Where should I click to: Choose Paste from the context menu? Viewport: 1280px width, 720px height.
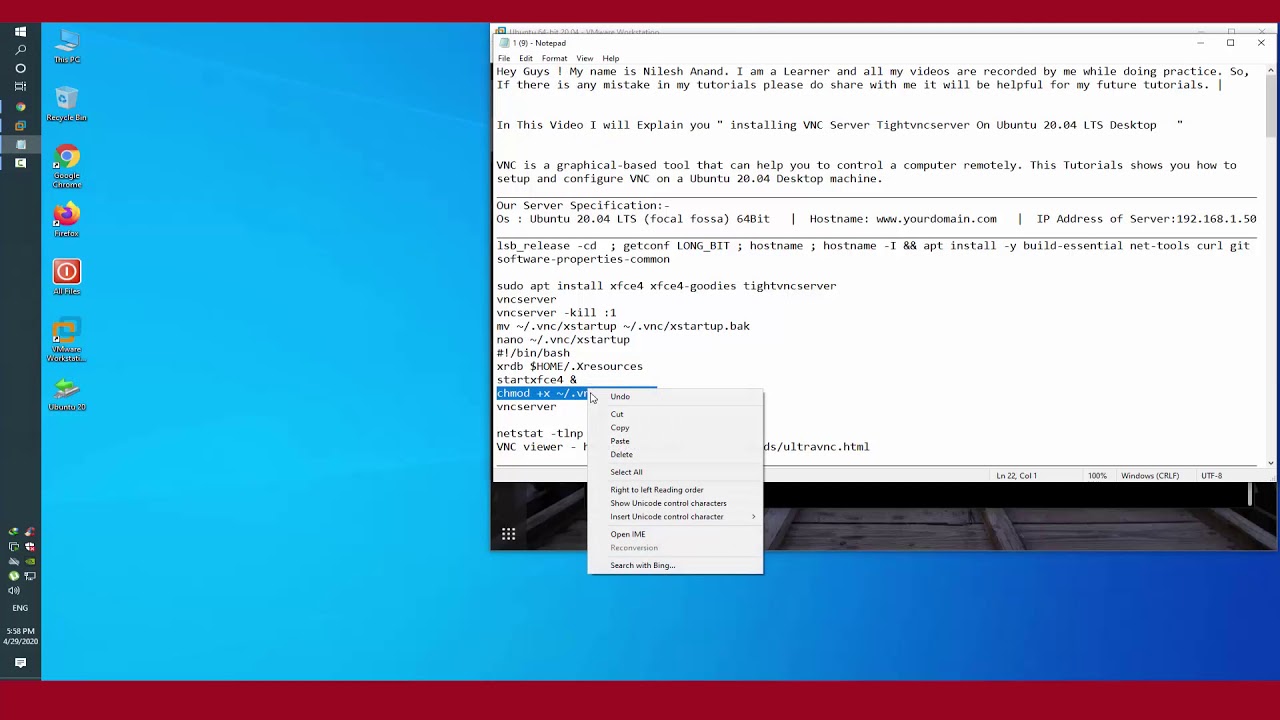[675, 441]
